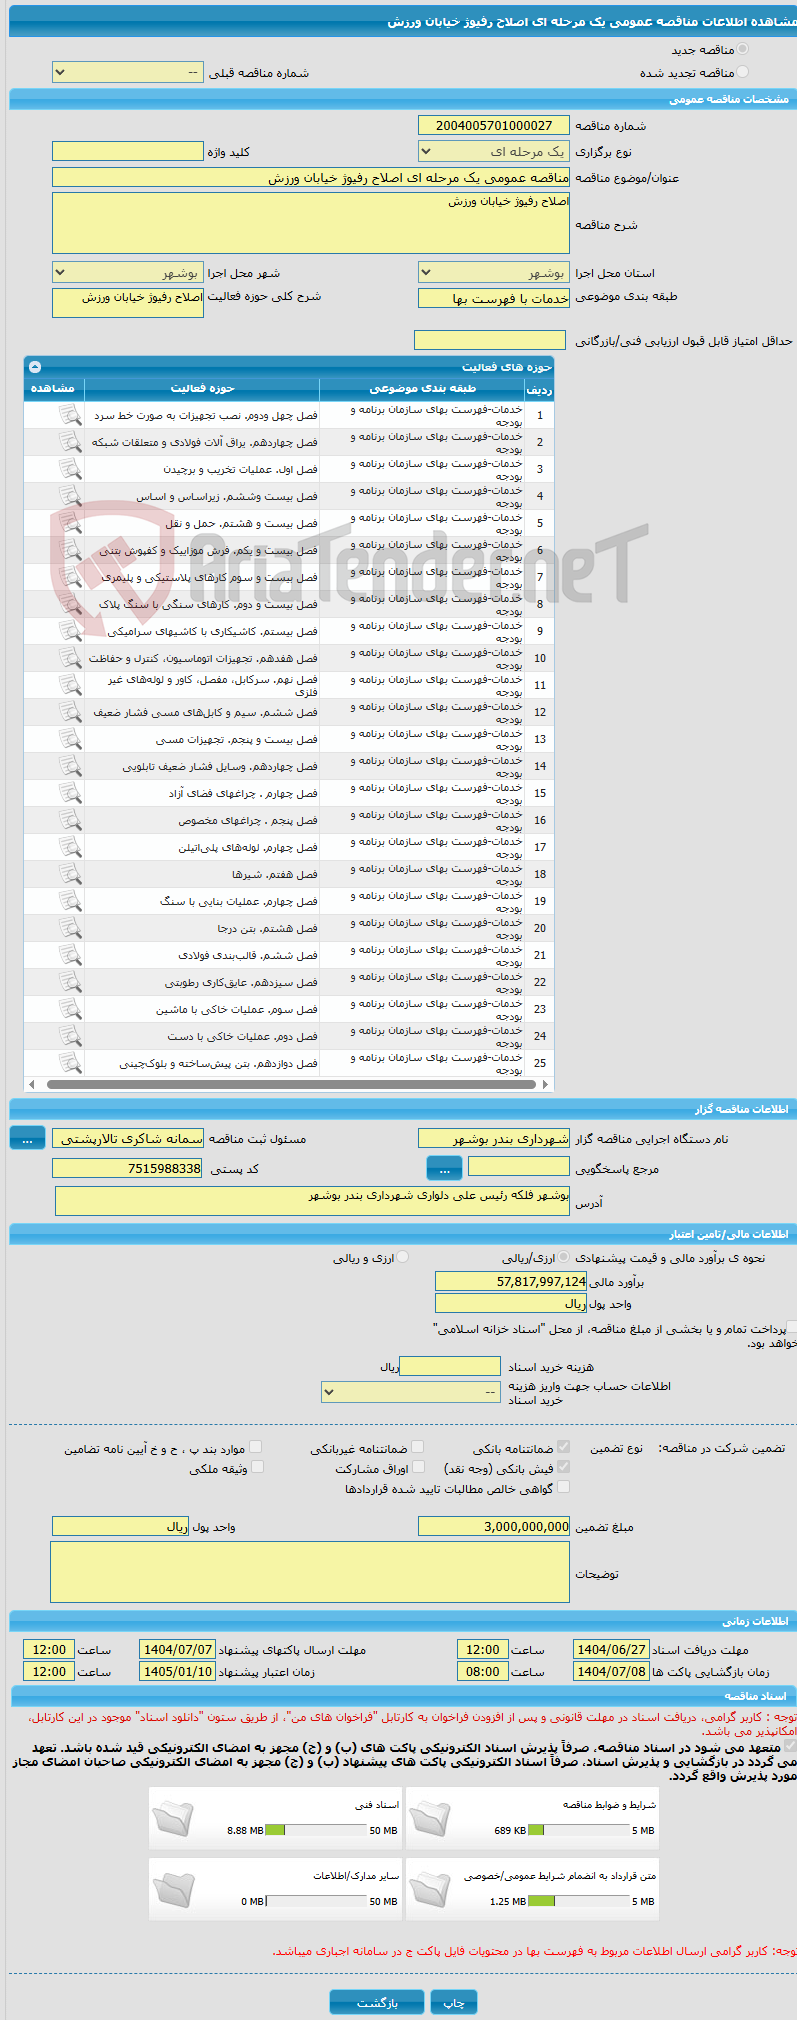This screenshot has width=797, height=2020.
Task: Toggle گواهی خالص مطالبات checkbox
Action: [x=564, y=1487]
